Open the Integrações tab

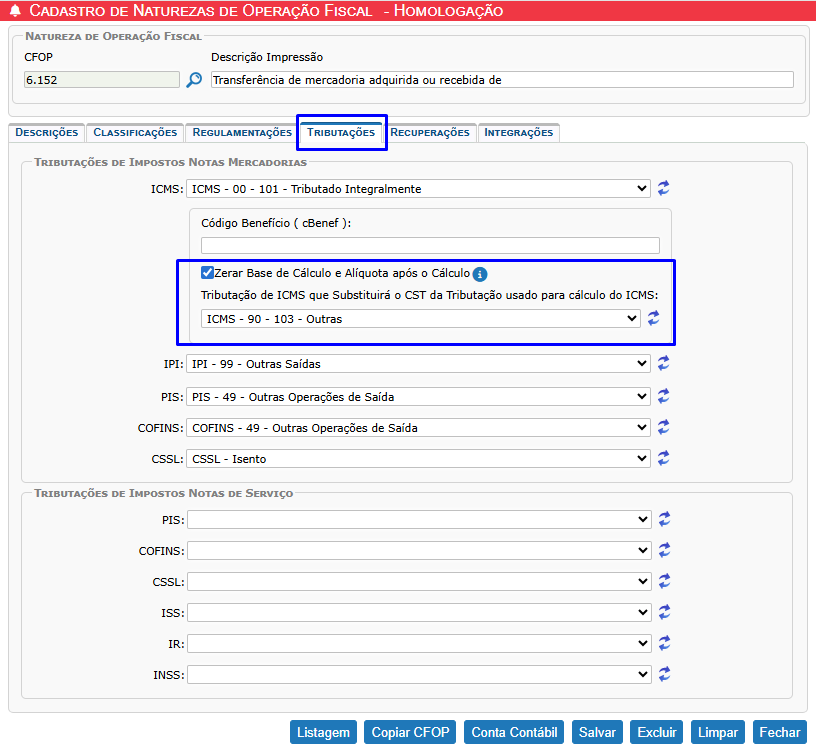(518, 132)
